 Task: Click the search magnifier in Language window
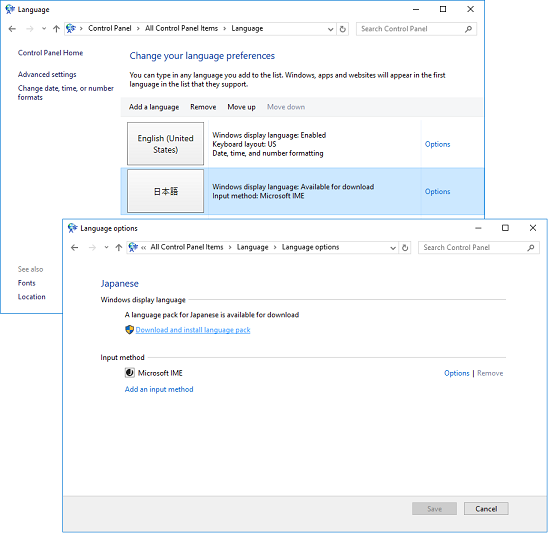(x=468, y=29)
